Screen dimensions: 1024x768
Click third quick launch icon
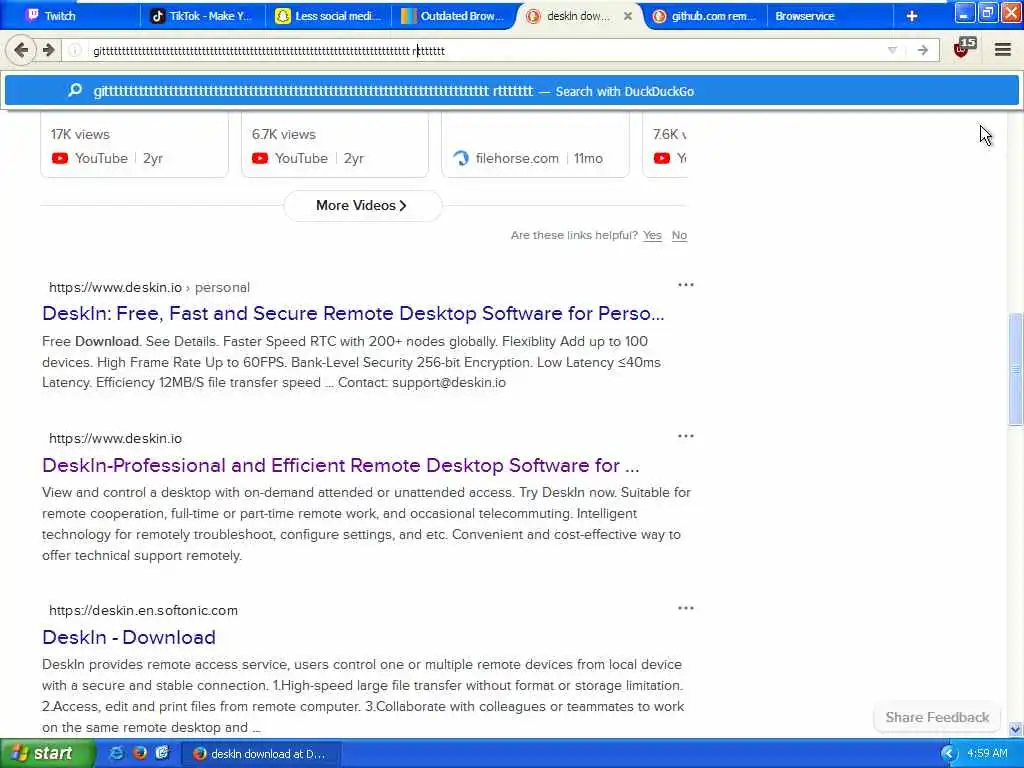point(161,754)
